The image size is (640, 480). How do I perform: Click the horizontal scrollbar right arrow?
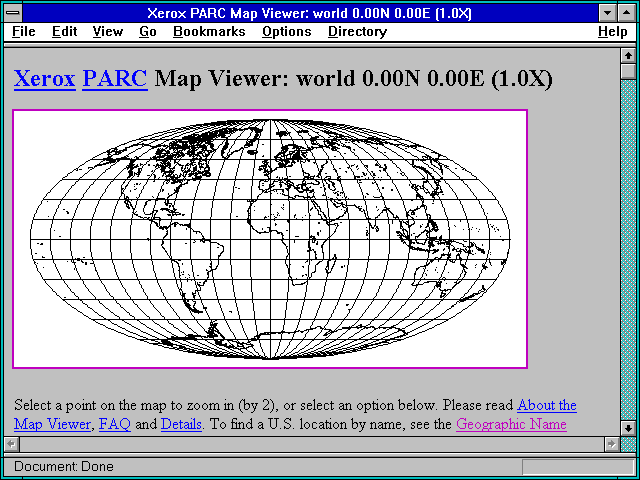(611, 444)
